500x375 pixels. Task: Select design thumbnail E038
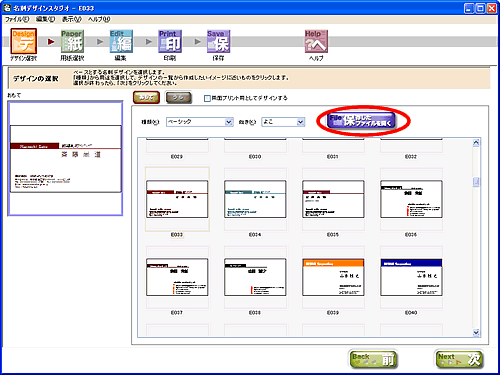(x=255, y=277)
